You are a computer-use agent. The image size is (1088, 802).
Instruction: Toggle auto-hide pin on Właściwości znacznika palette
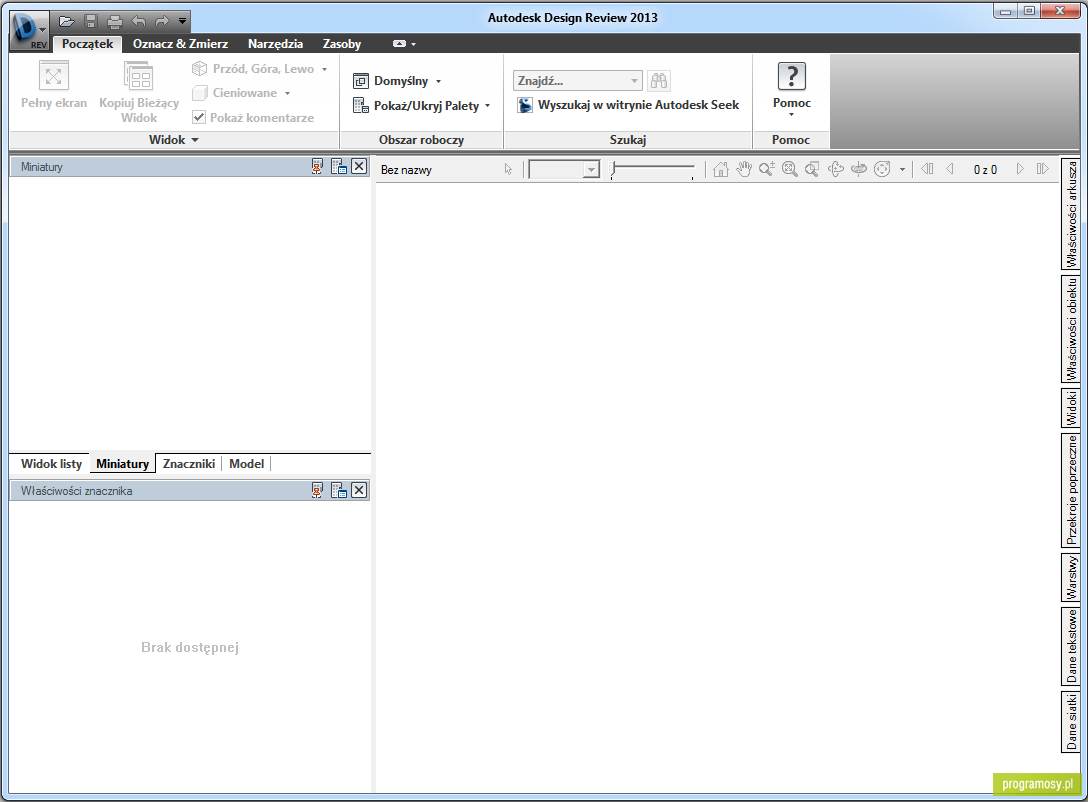coord(317,490)
